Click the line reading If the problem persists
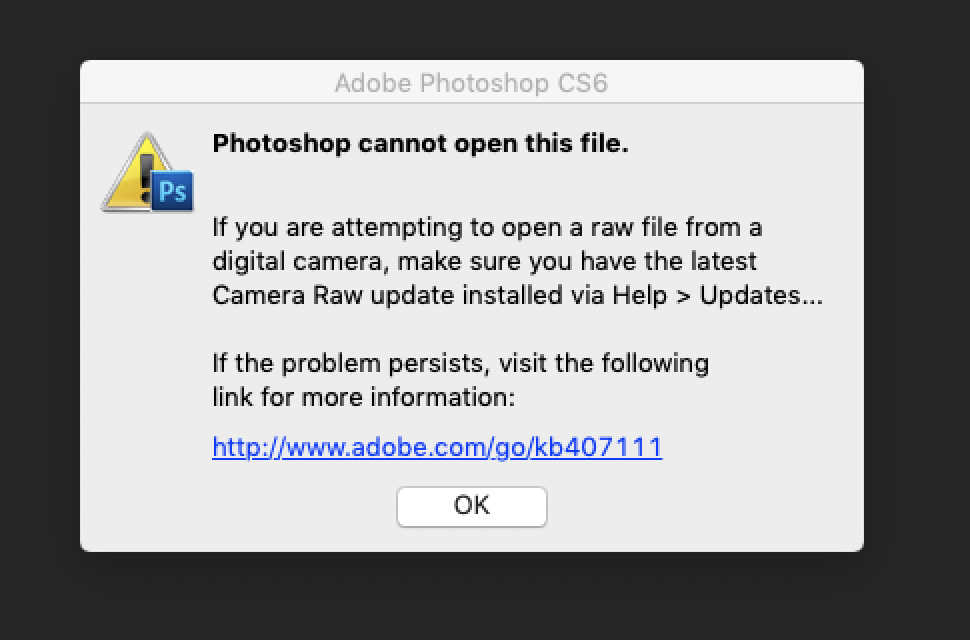Image resolution: width=970 pixels, height=640 pixels. 460,363
